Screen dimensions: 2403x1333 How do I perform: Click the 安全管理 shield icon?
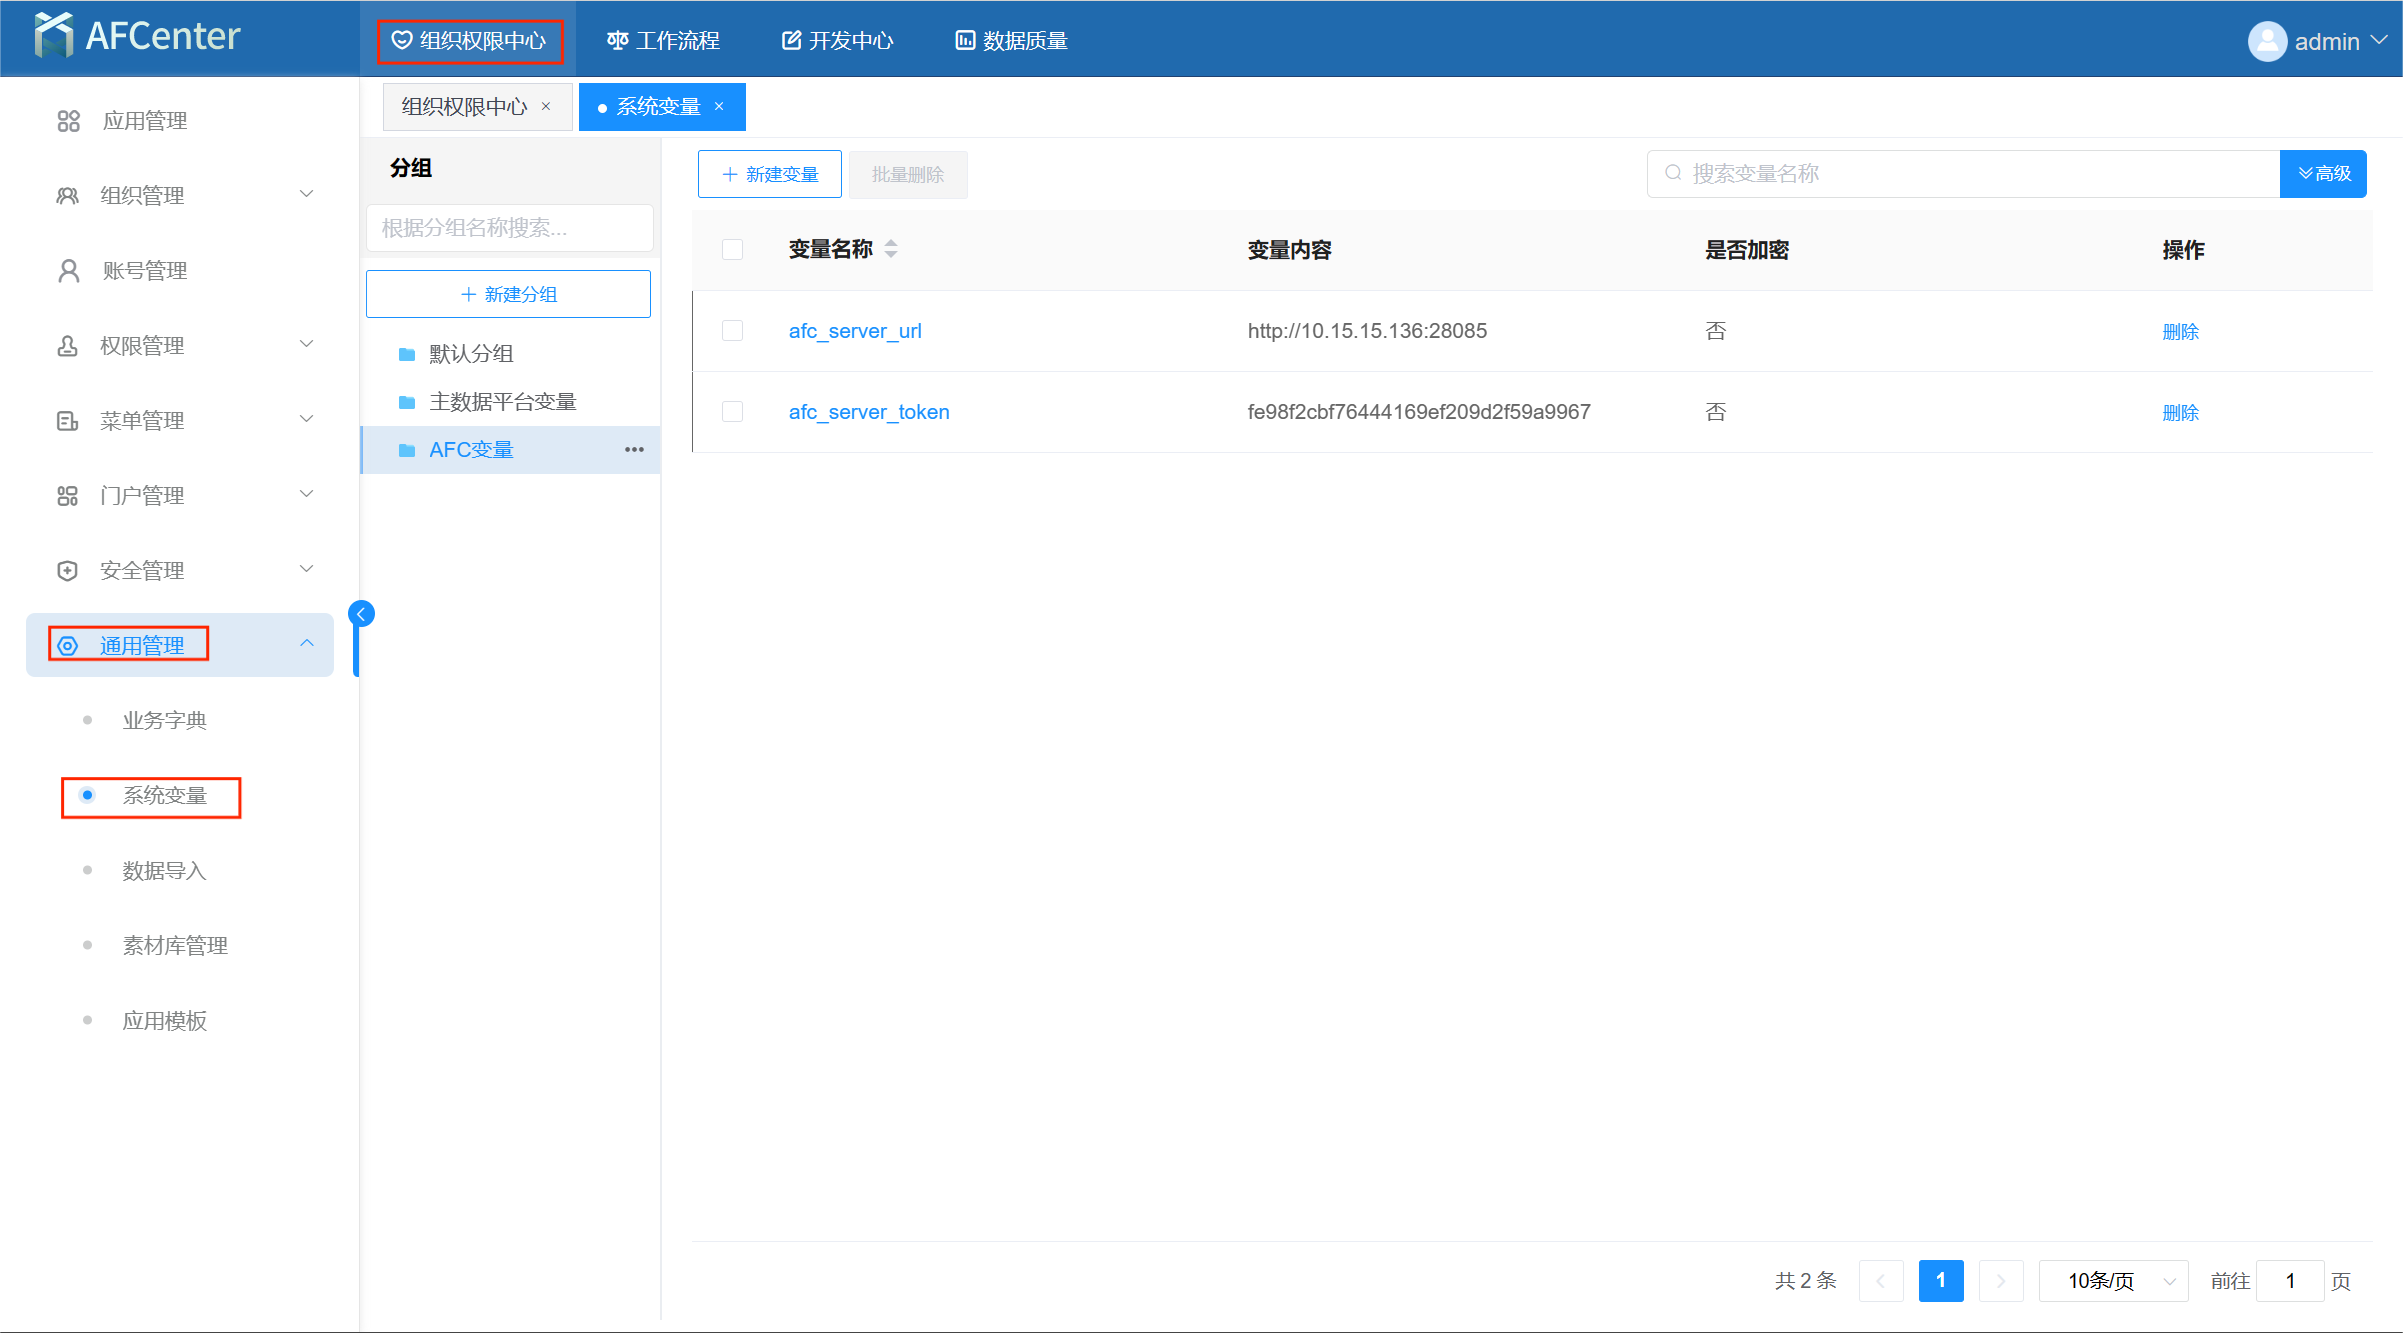pos(67,571)
